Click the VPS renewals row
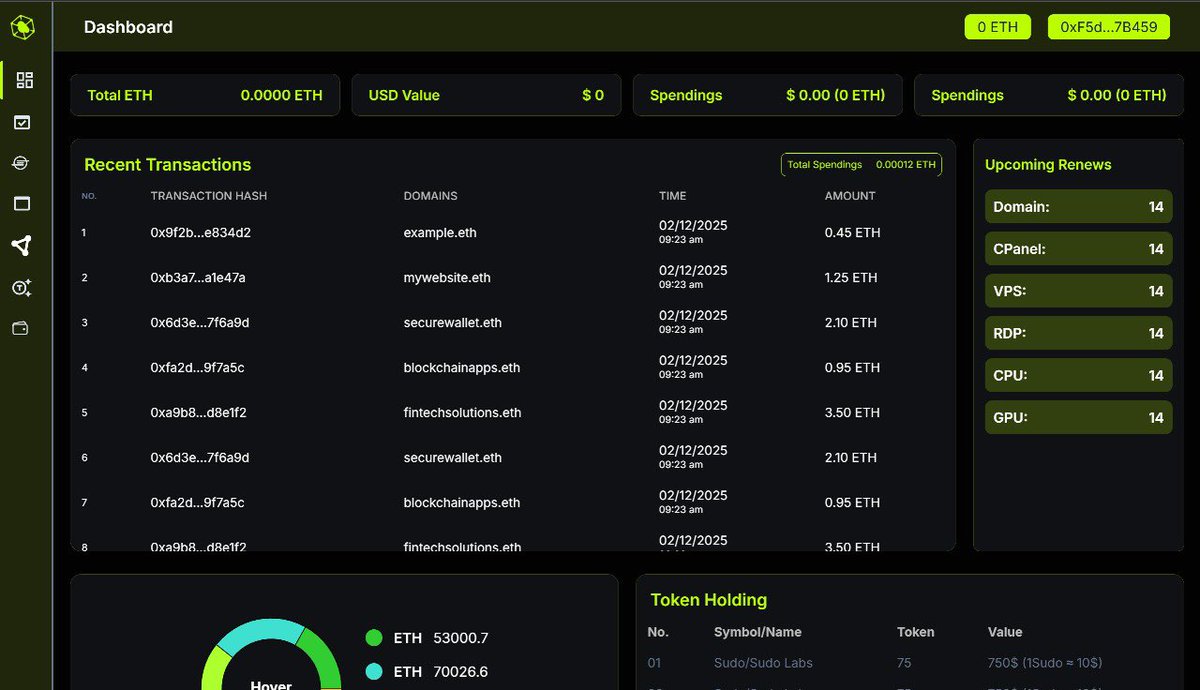This screenshot has width=1200, height=690. pos(1078,291)
